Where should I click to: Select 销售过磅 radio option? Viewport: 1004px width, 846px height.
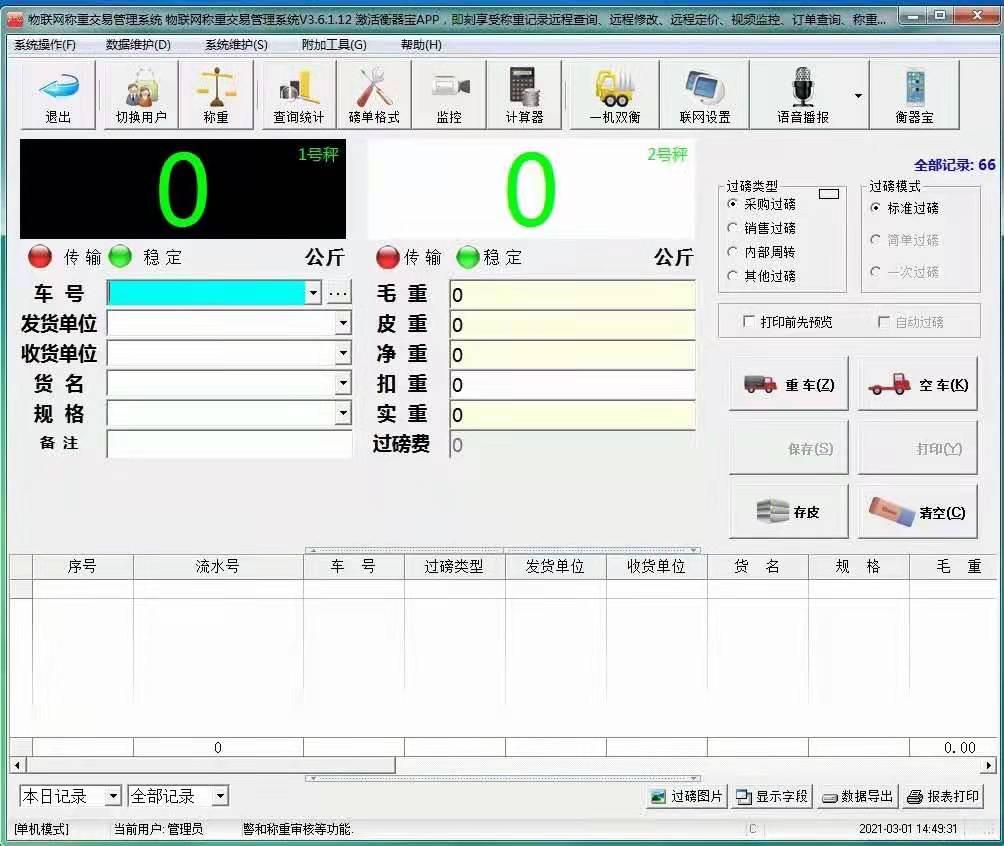coord(733,228)
